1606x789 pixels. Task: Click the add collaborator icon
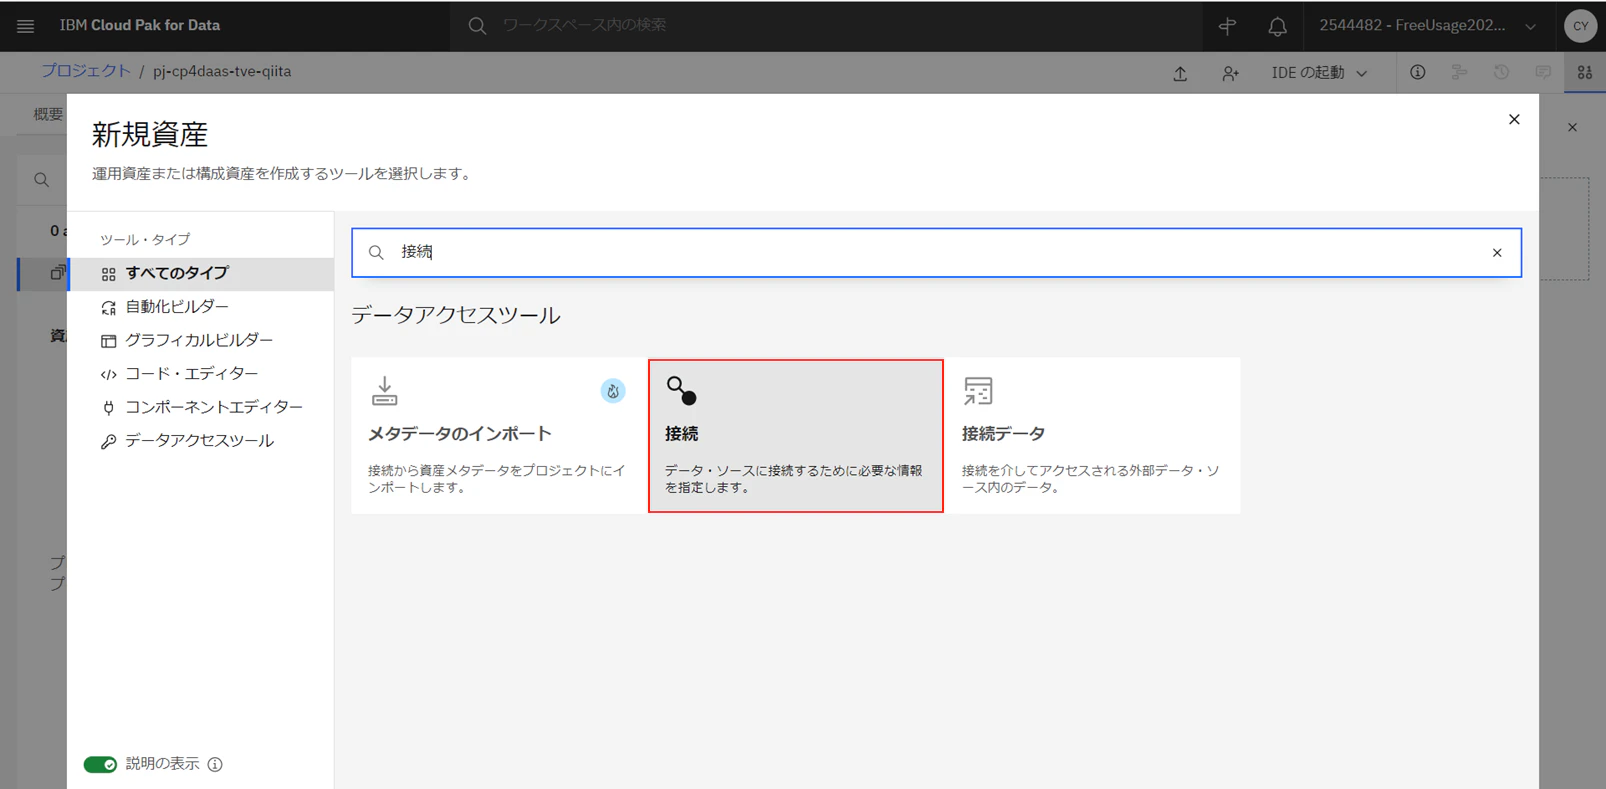[x=1230, y=73]
